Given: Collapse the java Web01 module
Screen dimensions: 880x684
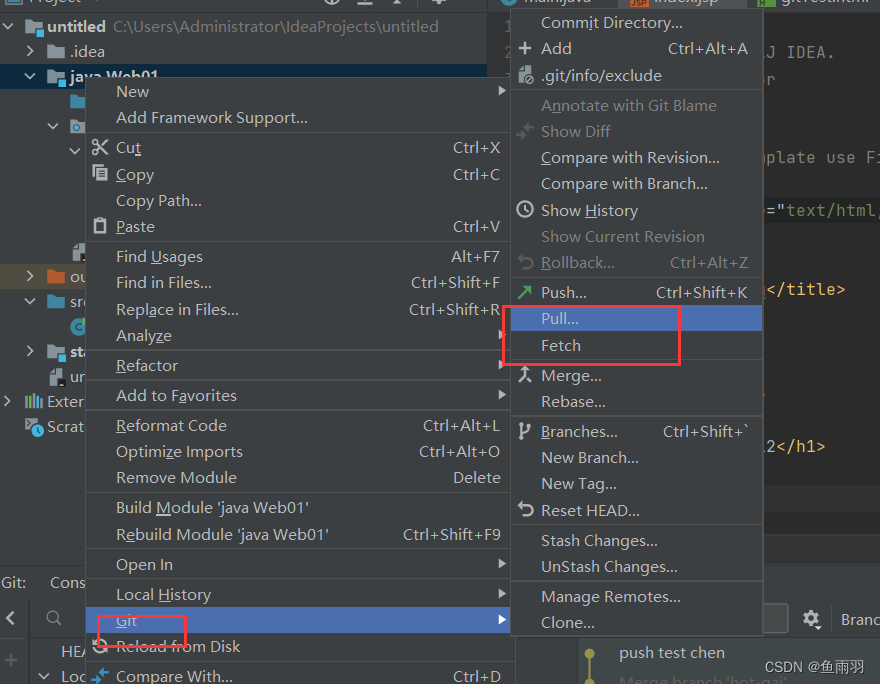Looking at the screenshot, I should click(30, 76).
